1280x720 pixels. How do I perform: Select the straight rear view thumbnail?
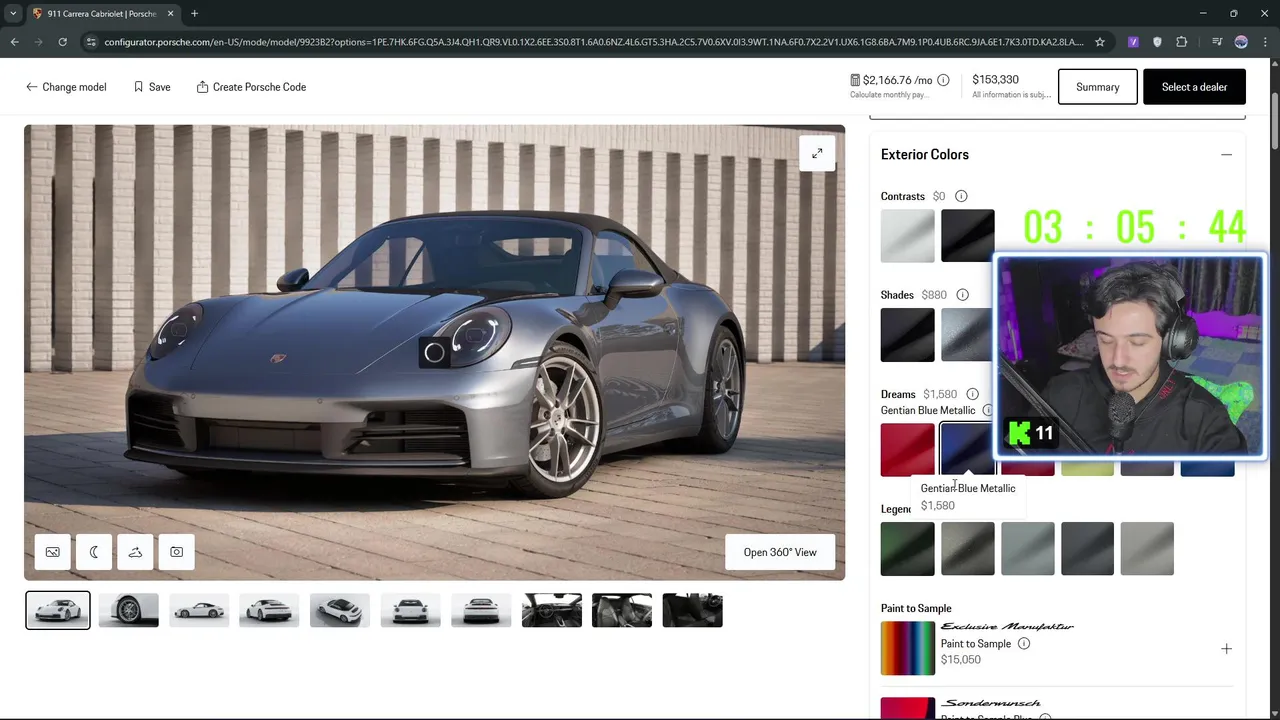pos(410,611)
